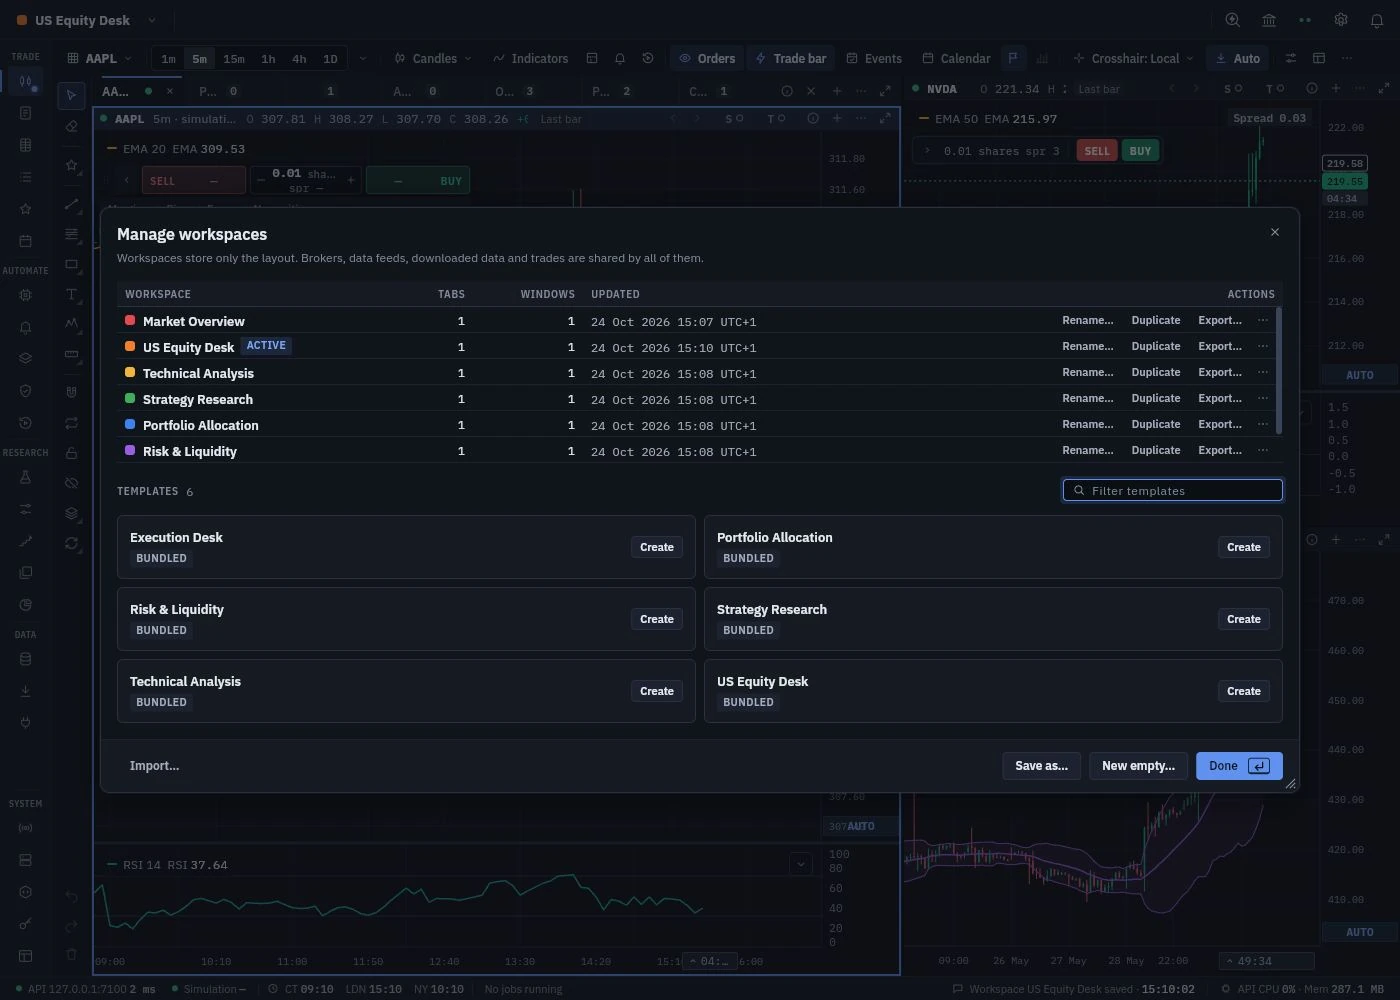Open more actions for Risk & Liquidity row
1400x1000 pixels.
[x=1263, y=450]
